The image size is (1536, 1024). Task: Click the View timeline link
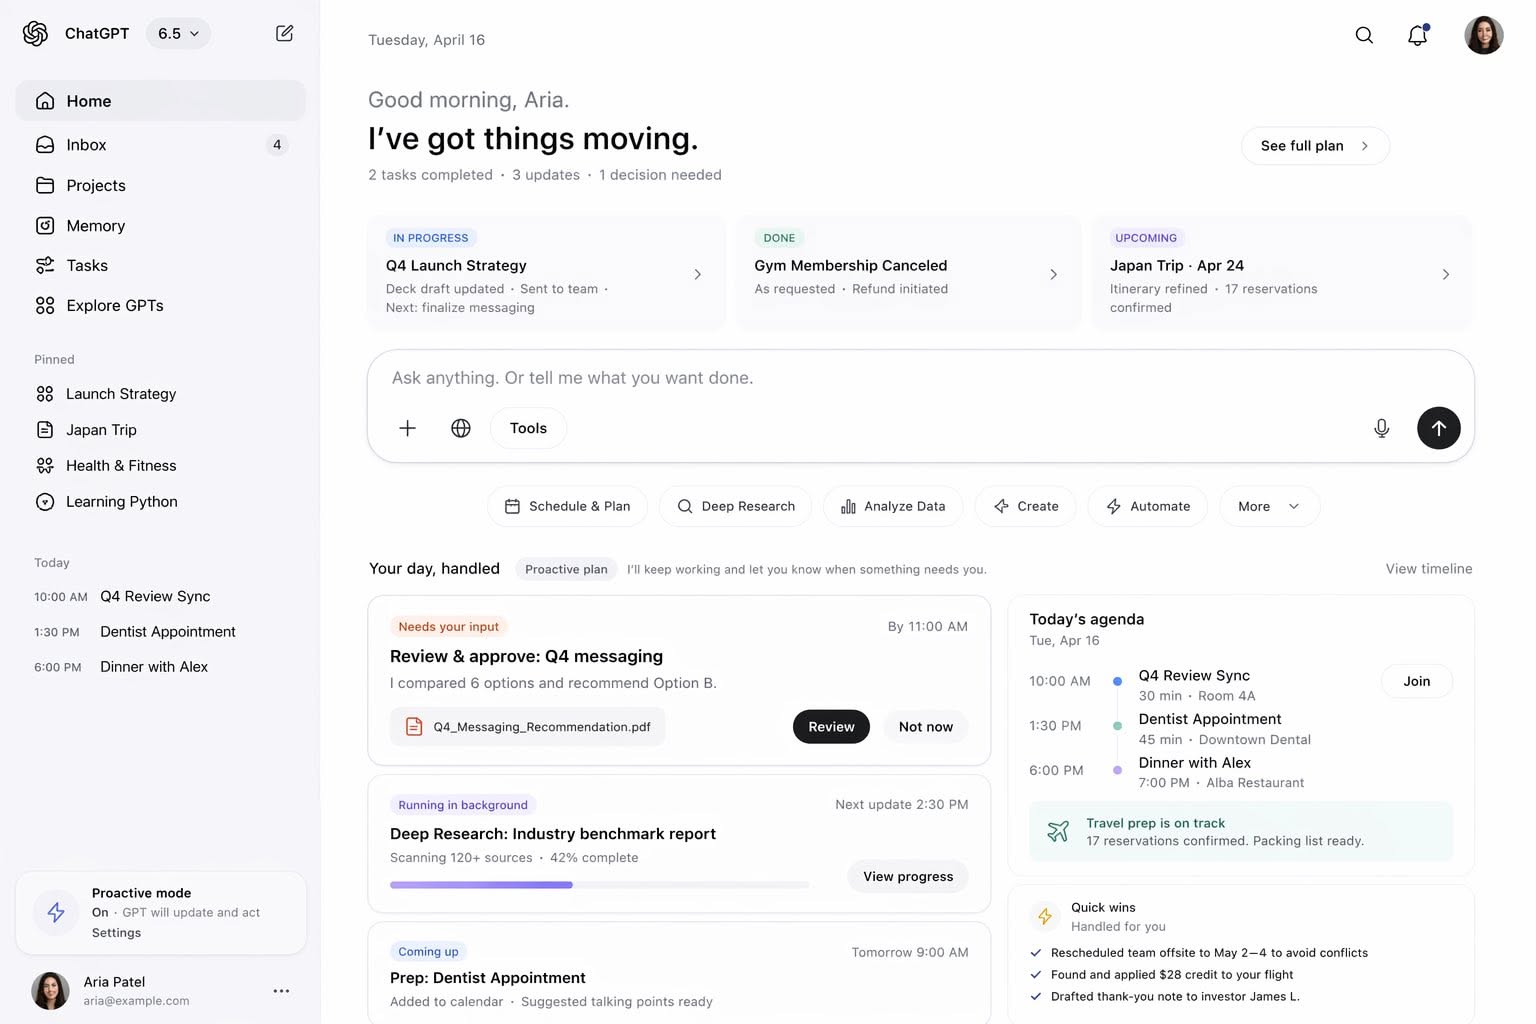[x=1428, y=569]
